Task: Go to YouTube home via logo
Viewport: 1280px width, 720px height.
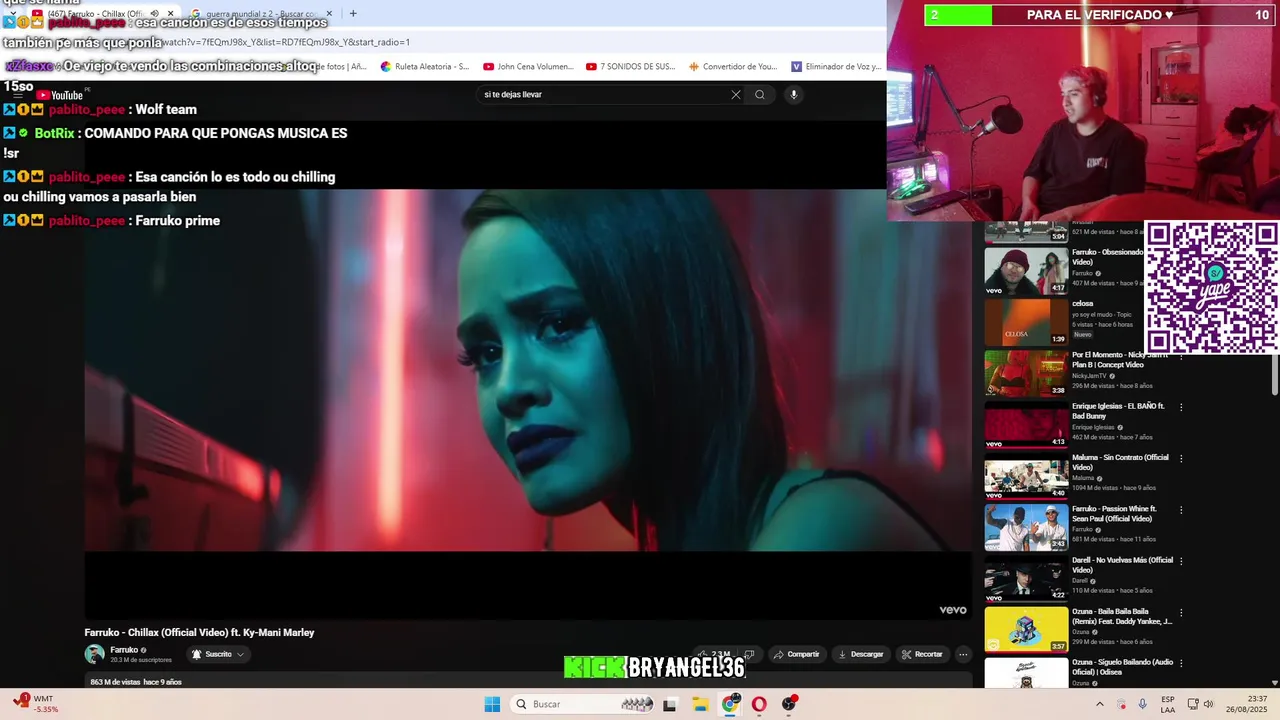Action: pyautogui.click(x=62, y=96)
